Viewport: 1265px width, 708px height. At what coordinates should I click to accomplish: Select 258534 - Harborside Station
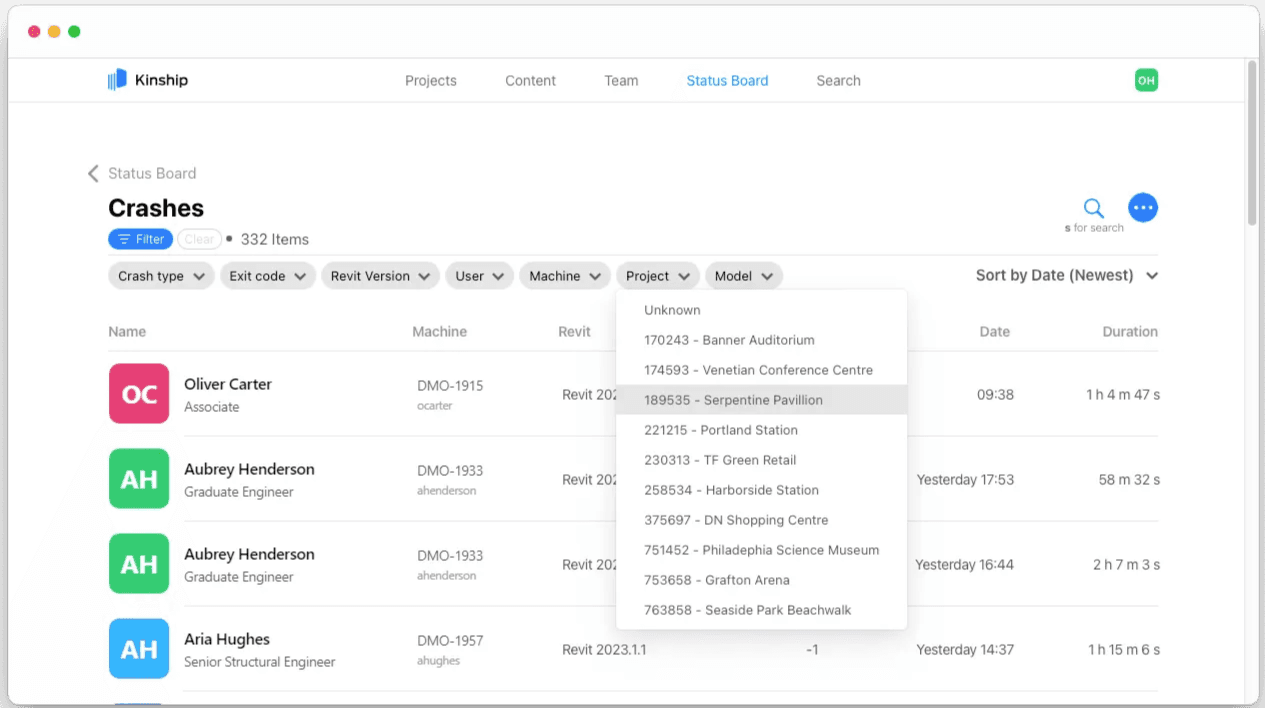point(762,490)
